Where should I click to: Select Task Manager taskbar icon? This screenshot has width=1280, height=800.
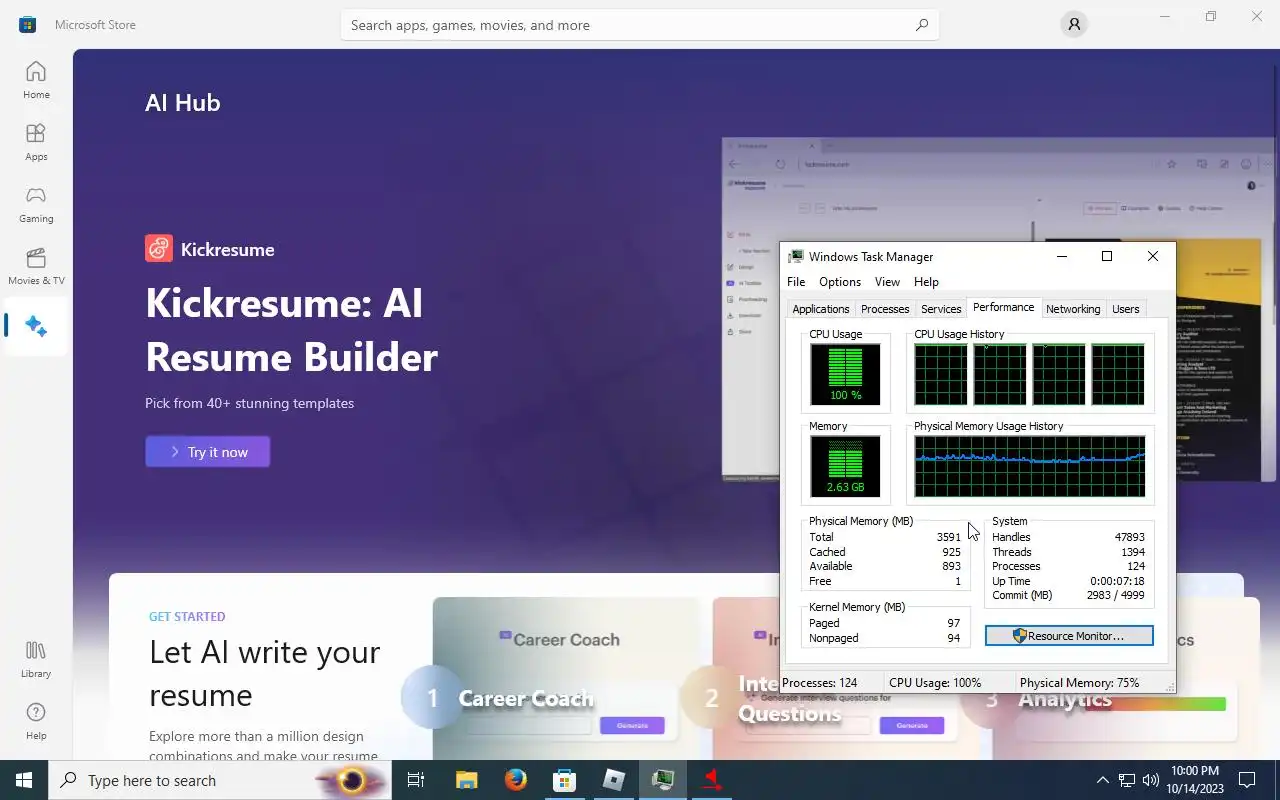663,780
